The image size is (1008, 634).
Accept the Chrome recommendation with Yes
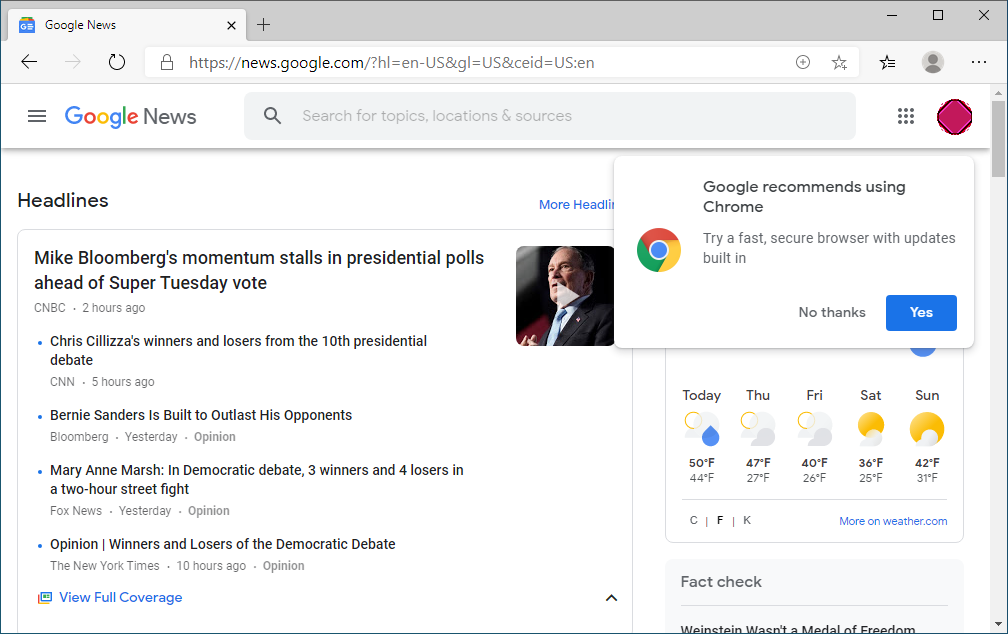click(921, 312)
